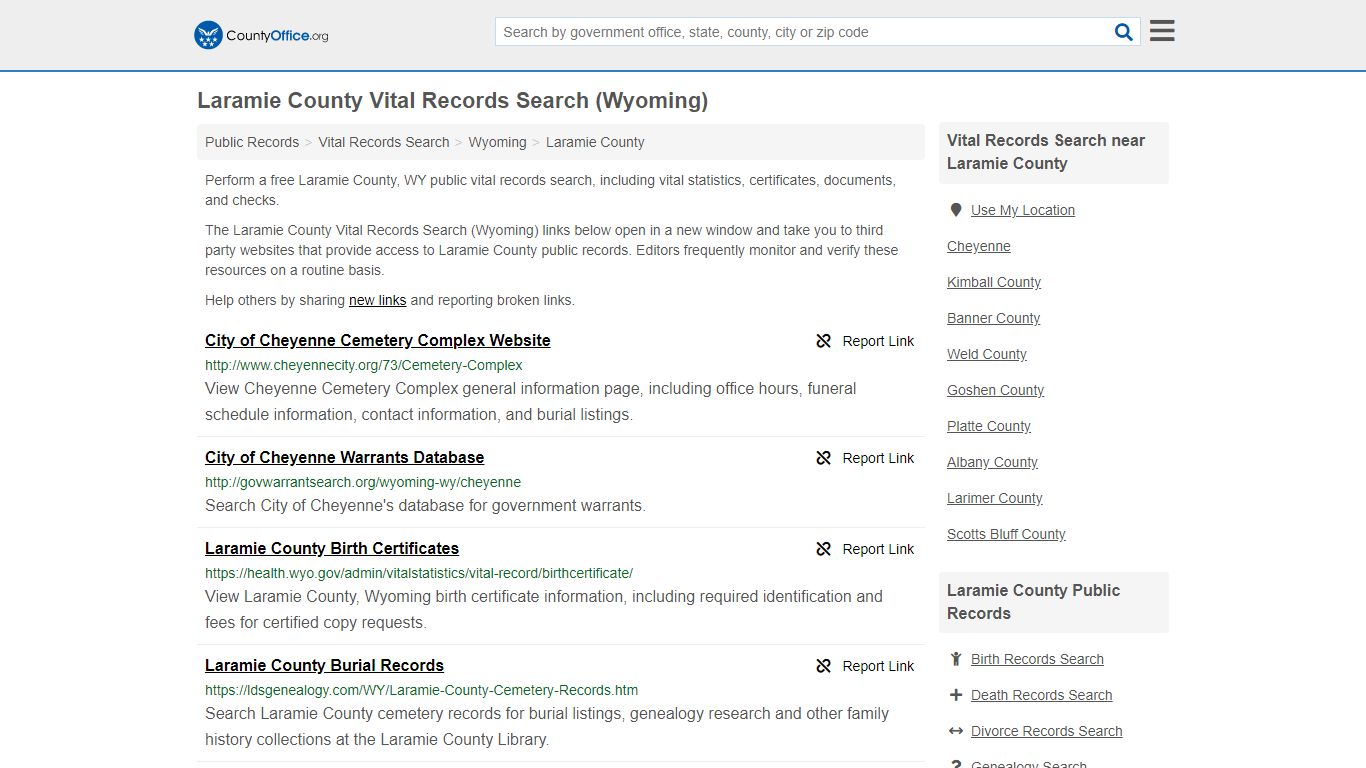Open the cheyennecity.org Cemetery-Complex URL

tap(364, 365)
